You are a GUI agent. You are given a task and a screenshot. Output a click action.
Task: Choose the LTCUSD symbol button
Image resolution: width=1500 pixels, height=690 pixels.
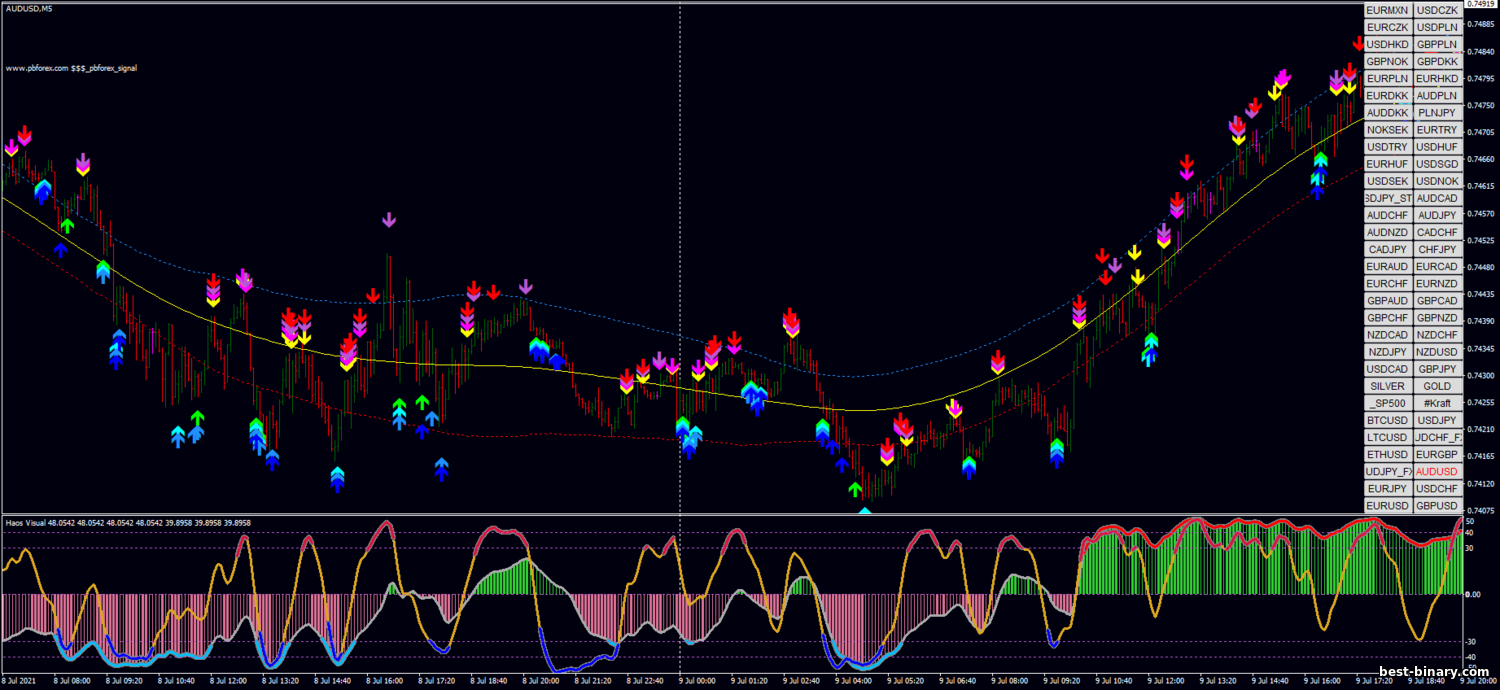click(x=1387, y=437)
